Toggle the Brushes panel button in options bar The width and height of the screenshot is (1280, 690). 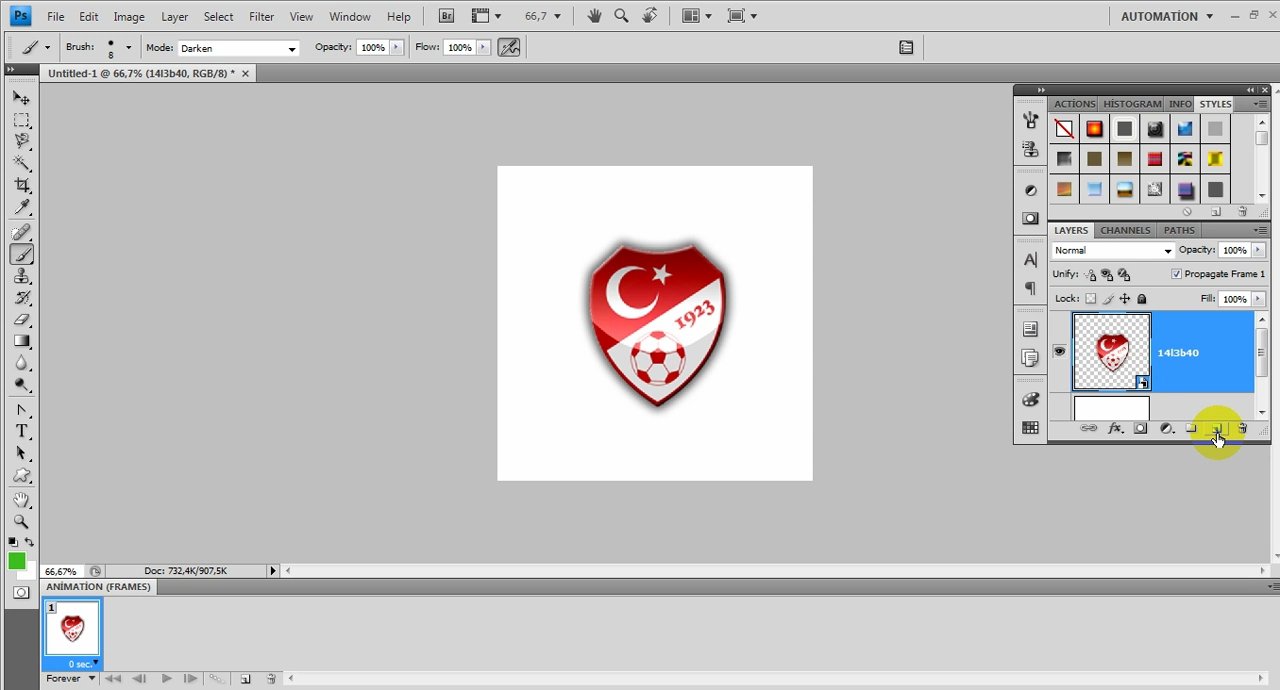906,47
